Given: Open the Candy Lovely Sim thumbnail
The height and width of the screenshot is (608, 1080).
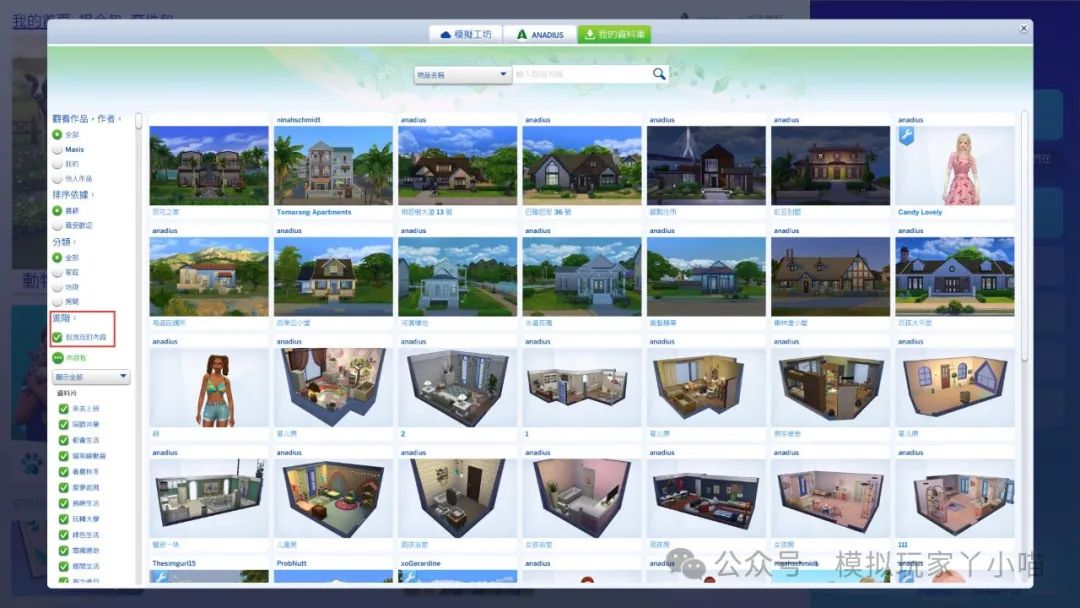Looking at the screenshot, I should (955, 165).
